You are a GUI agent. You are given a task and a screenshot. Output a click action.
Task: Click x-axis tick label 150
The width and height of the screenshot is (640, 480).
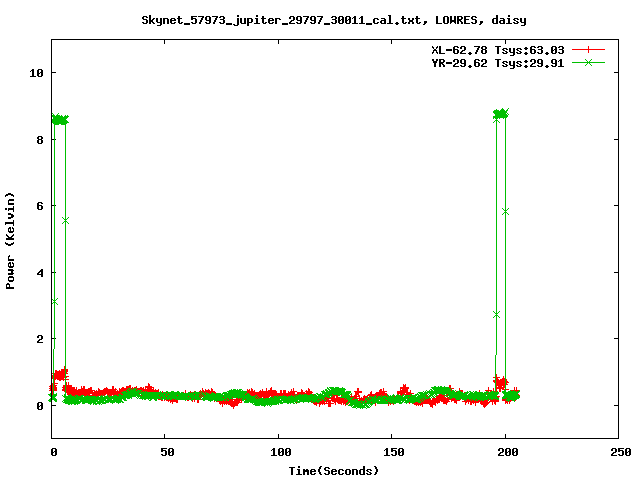click(394, 452)
